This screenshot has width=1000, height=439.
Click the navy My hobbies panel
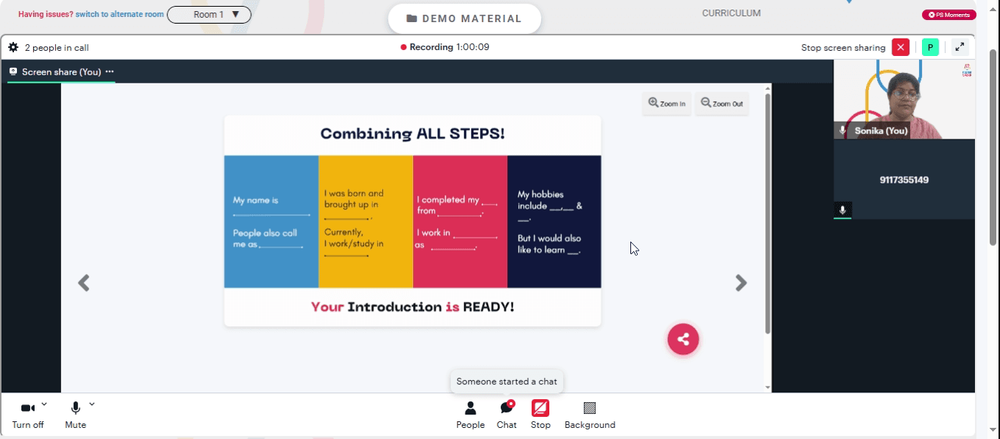tap(554, 221)
